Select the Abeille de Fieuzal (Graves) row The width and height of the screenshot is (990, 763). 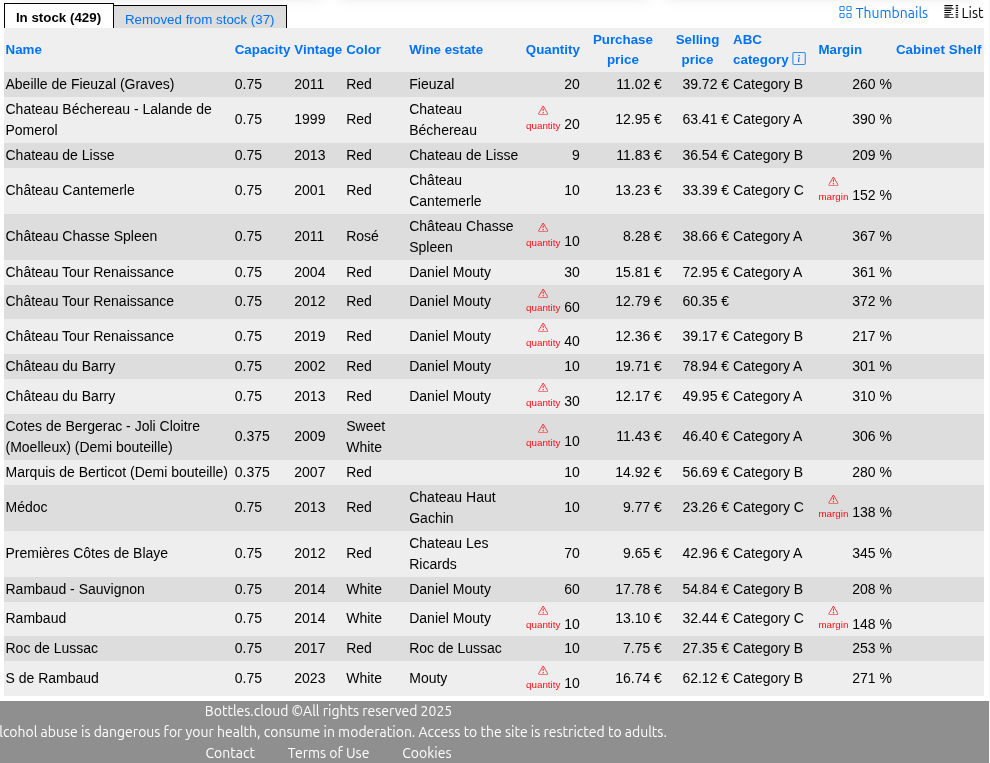pos(90,85)
